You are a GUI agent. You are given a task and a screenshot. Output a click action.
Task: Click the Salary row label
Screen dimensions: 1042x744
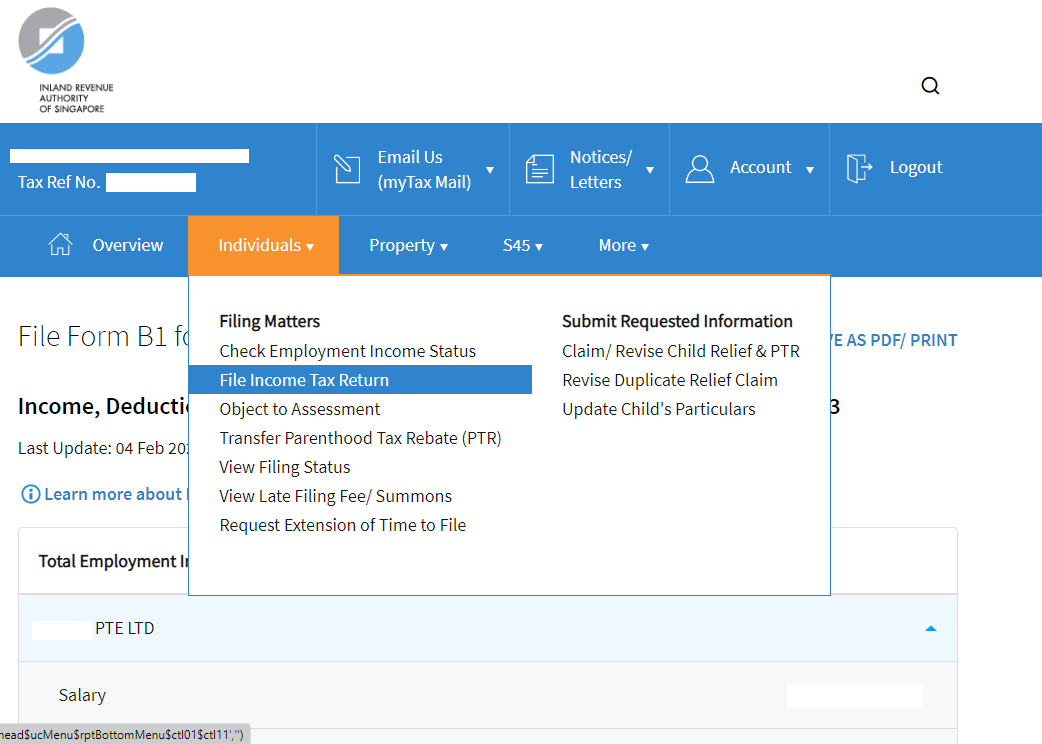[x=82, y=695]
